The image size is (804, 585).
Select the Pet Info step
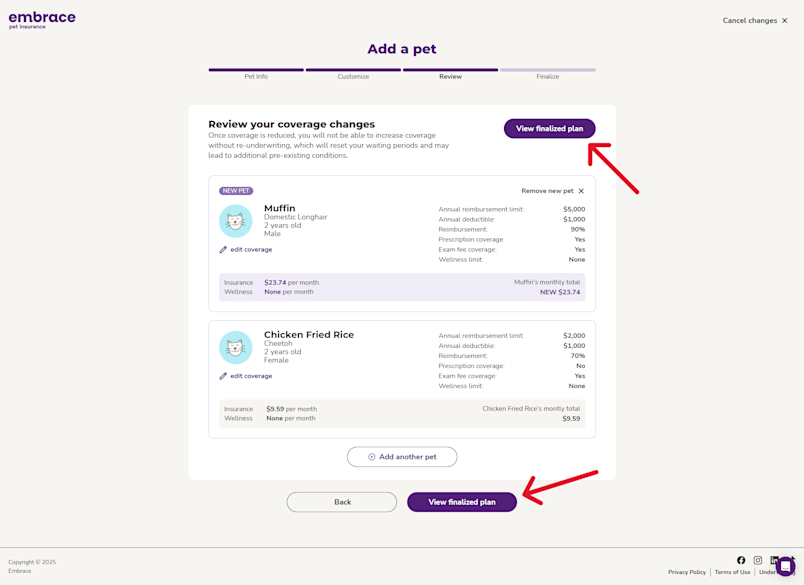click(256, 74)
